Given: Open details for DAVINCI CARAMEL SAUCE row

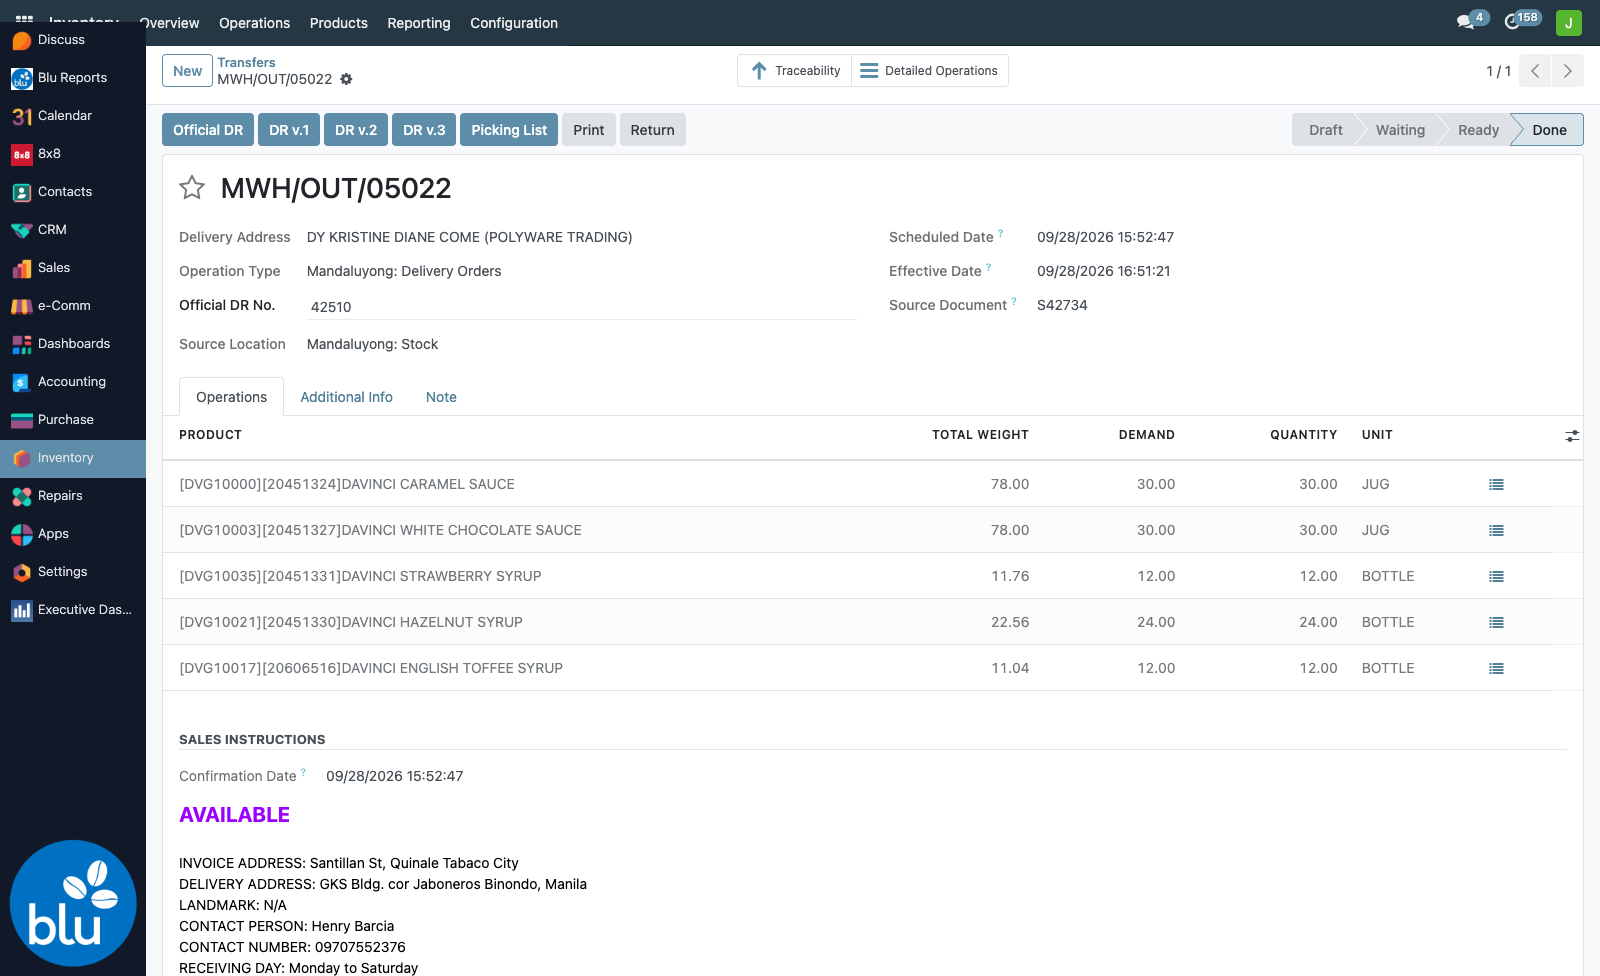Looking at the screenshot, I should (x=1496, y=484).
